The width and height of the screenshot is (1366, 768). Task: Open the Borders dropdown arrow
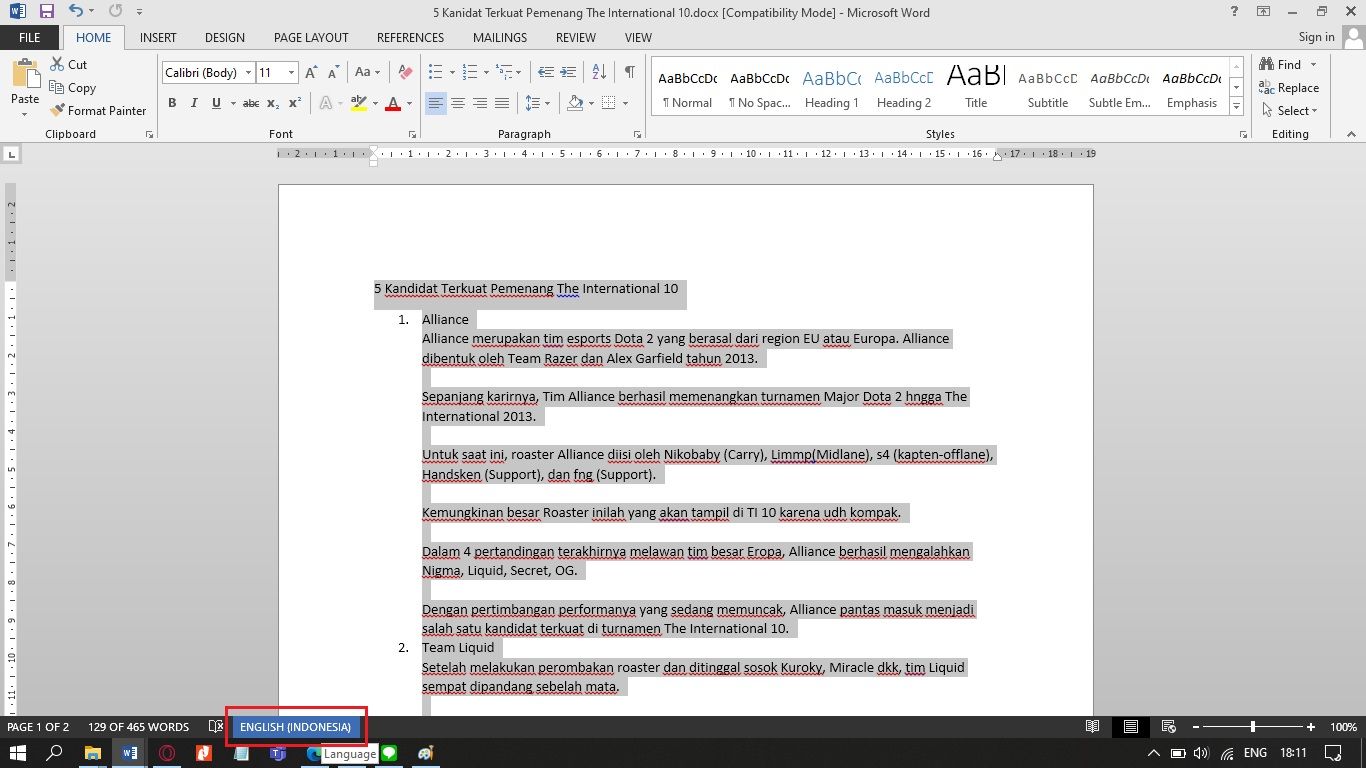(x=625, y=103)
